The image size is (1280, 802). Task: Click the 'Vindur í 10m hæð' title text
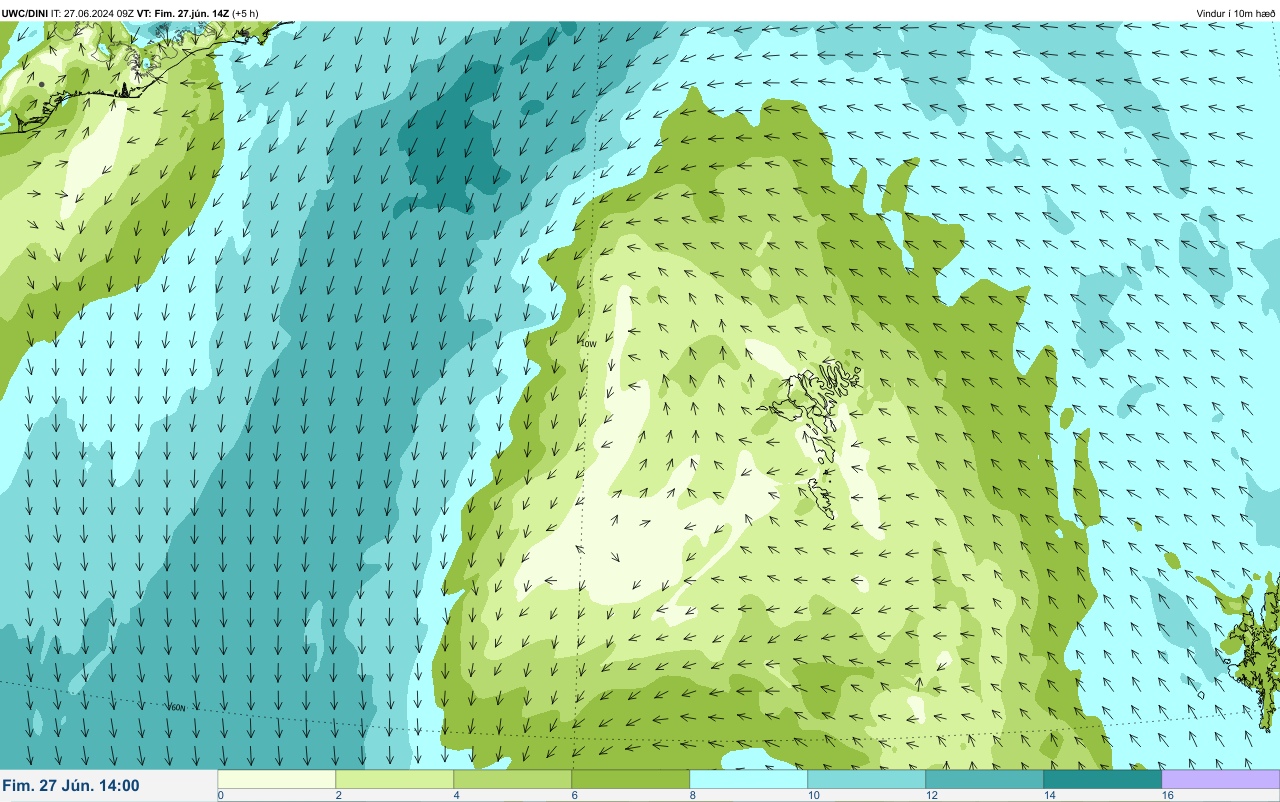[x=1235, y=13]
